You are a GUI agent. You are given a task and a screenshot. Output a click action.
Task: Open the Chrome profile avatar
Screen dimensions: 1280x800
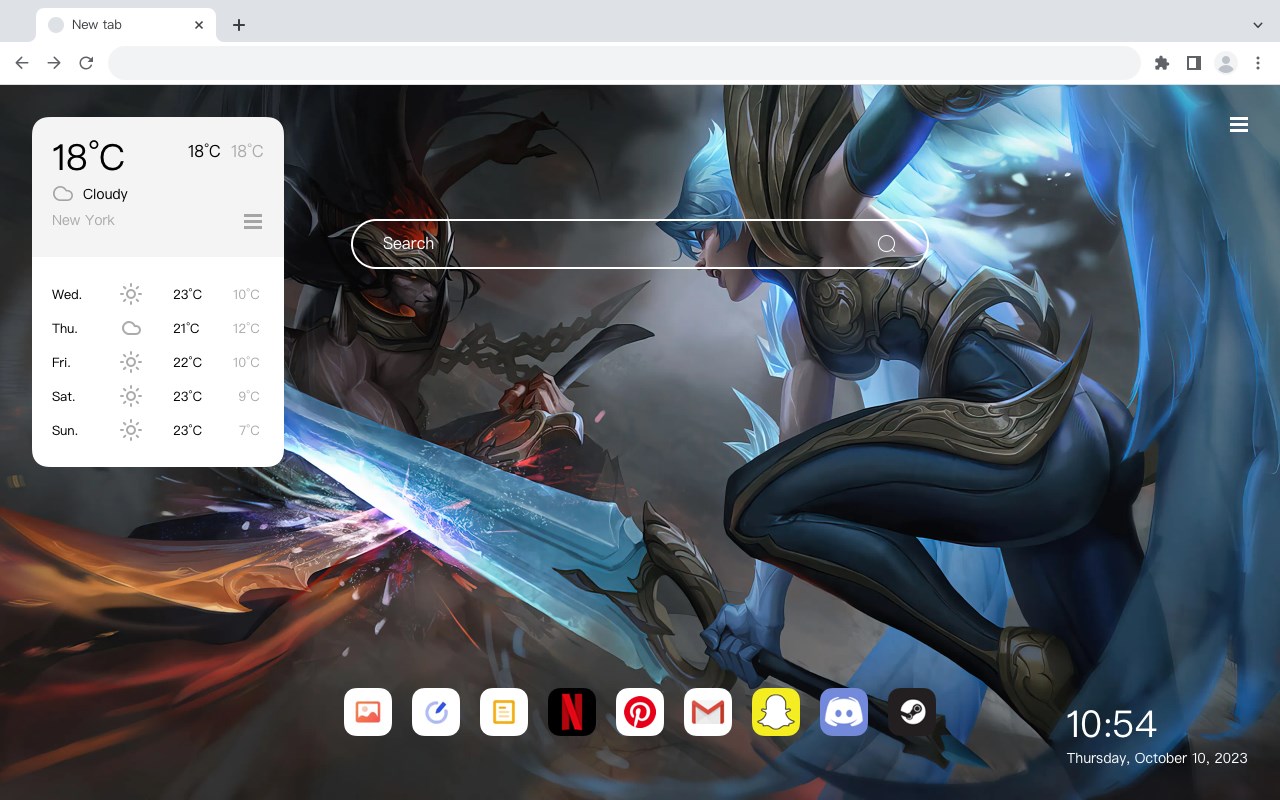point(1226,63)
